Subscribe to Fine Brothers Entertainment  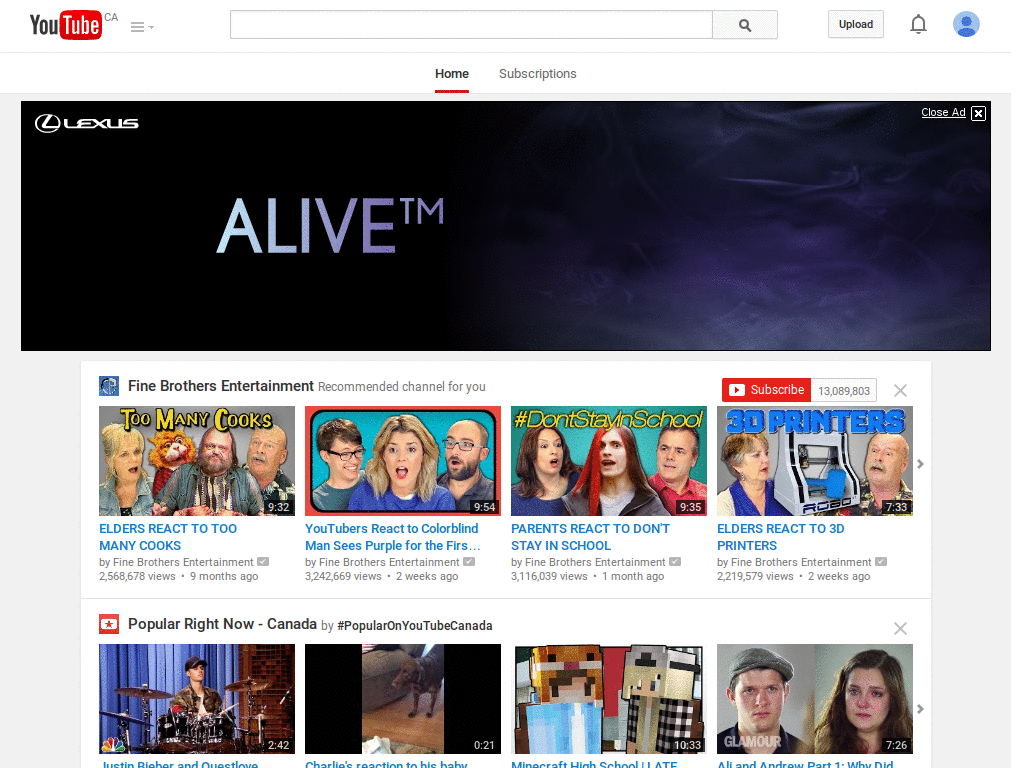click(766, 390)
